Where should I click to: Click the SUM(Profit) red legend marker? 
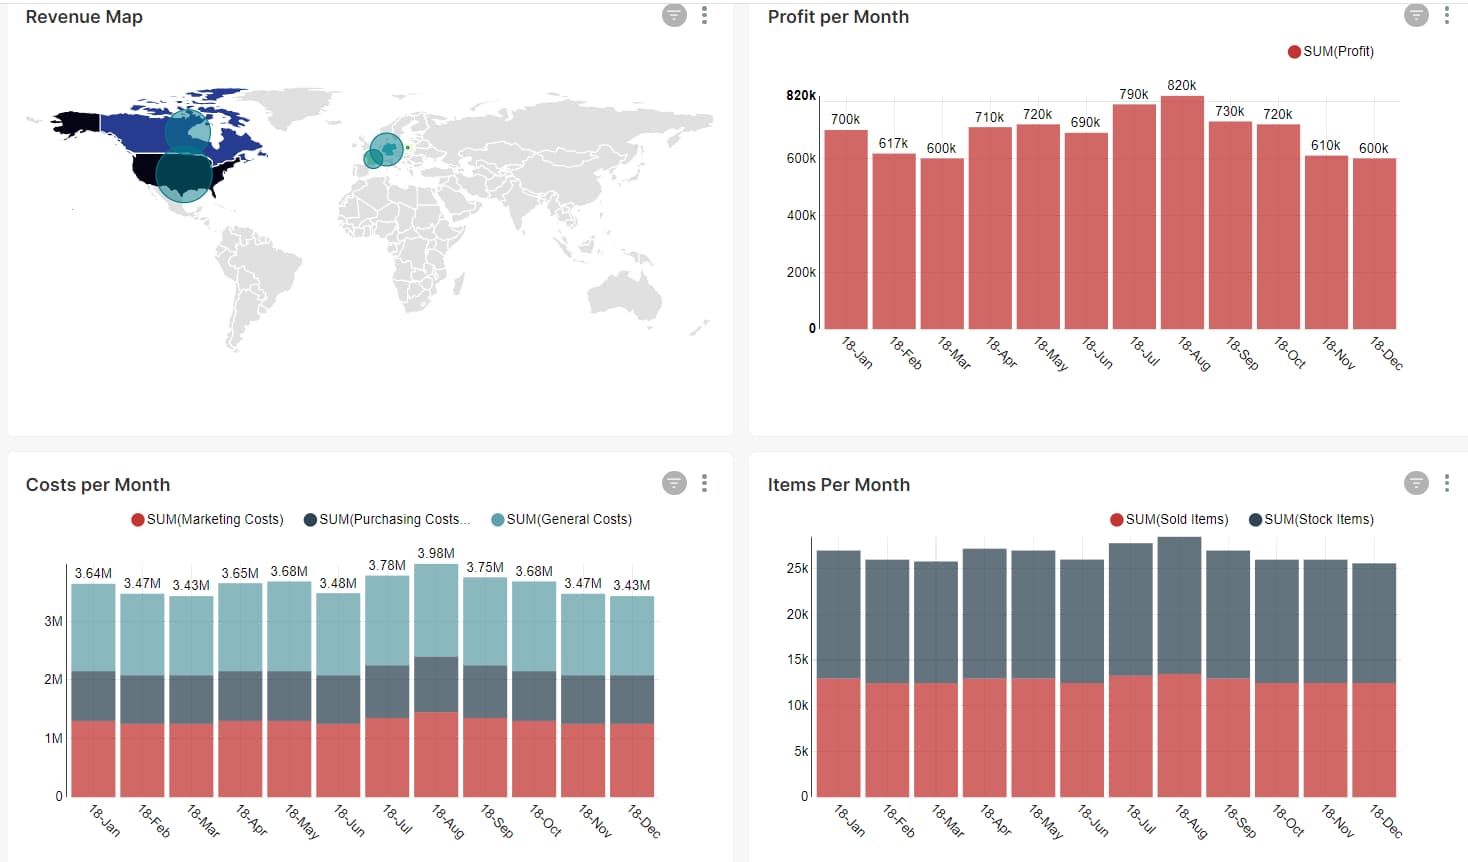(1294, 51)
